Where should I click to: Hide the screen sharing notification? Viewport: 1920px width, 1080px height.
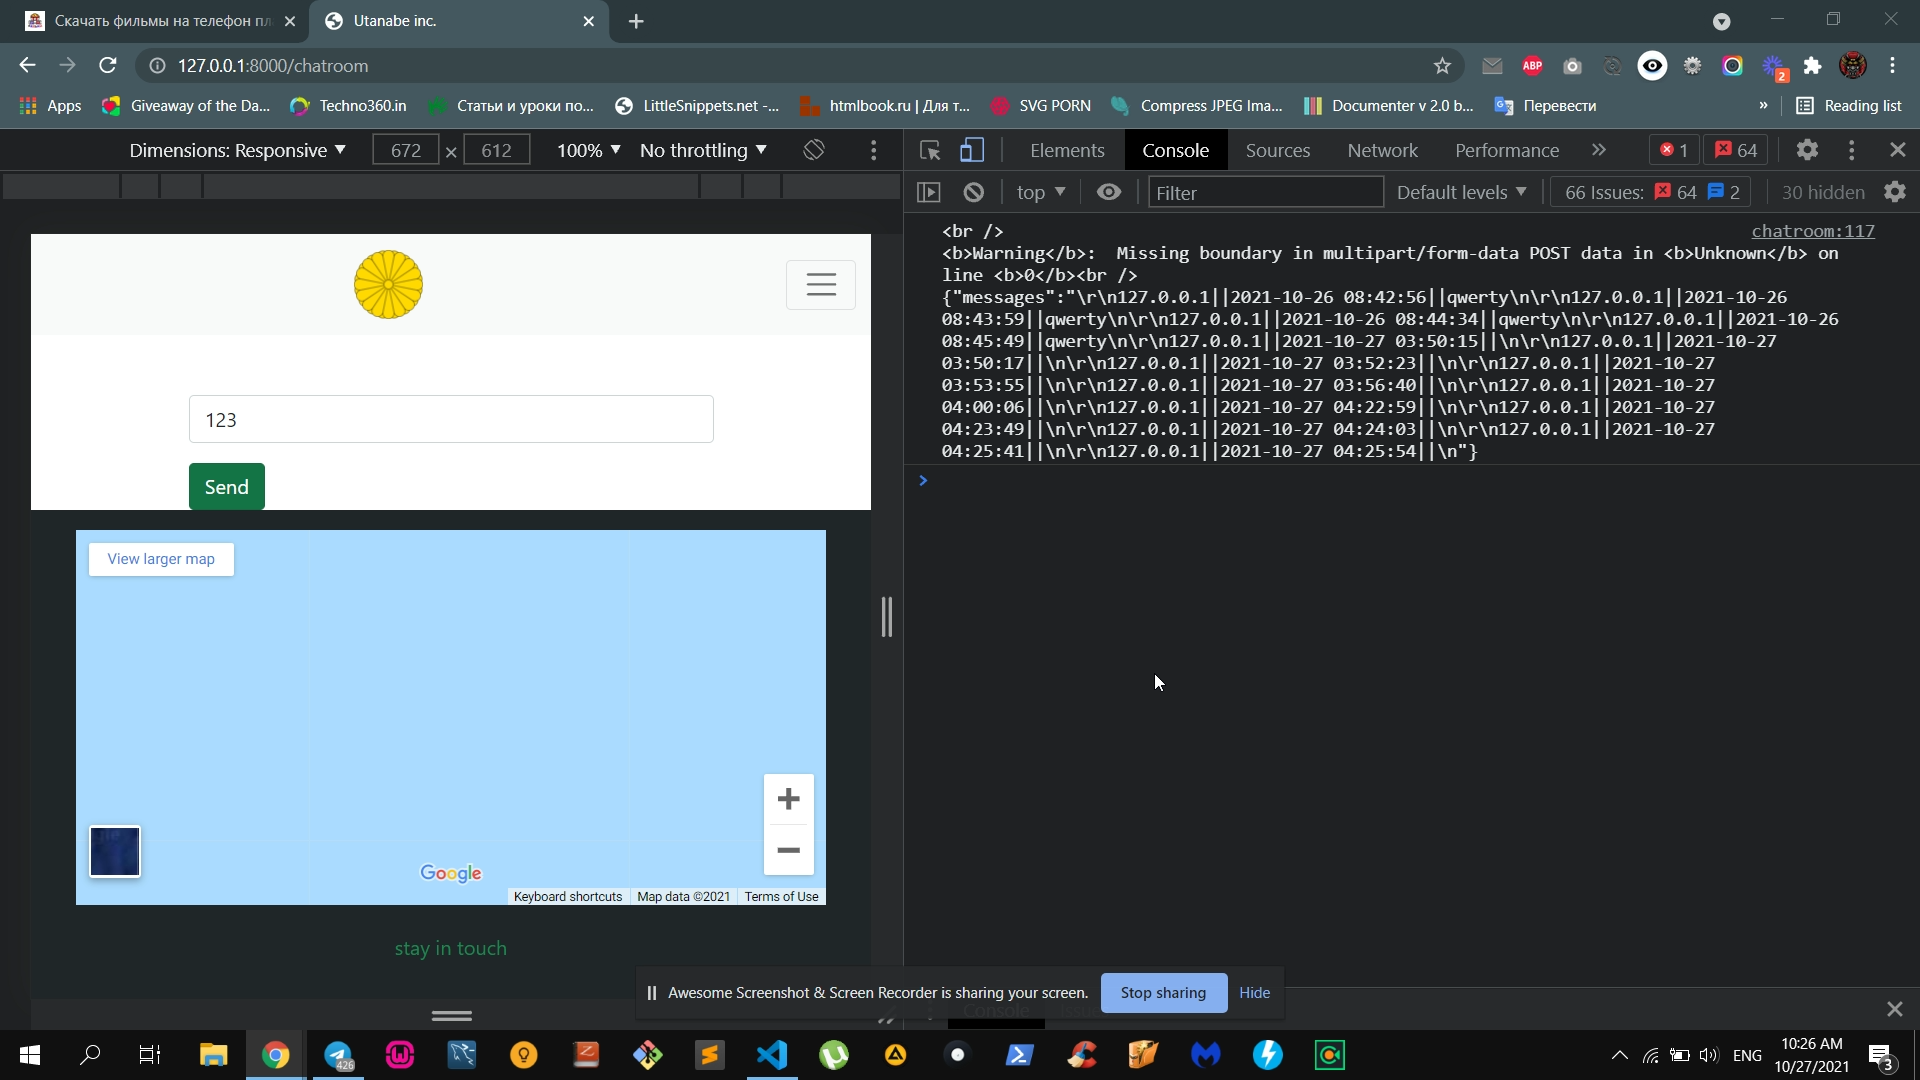(x=1254, y=993)
